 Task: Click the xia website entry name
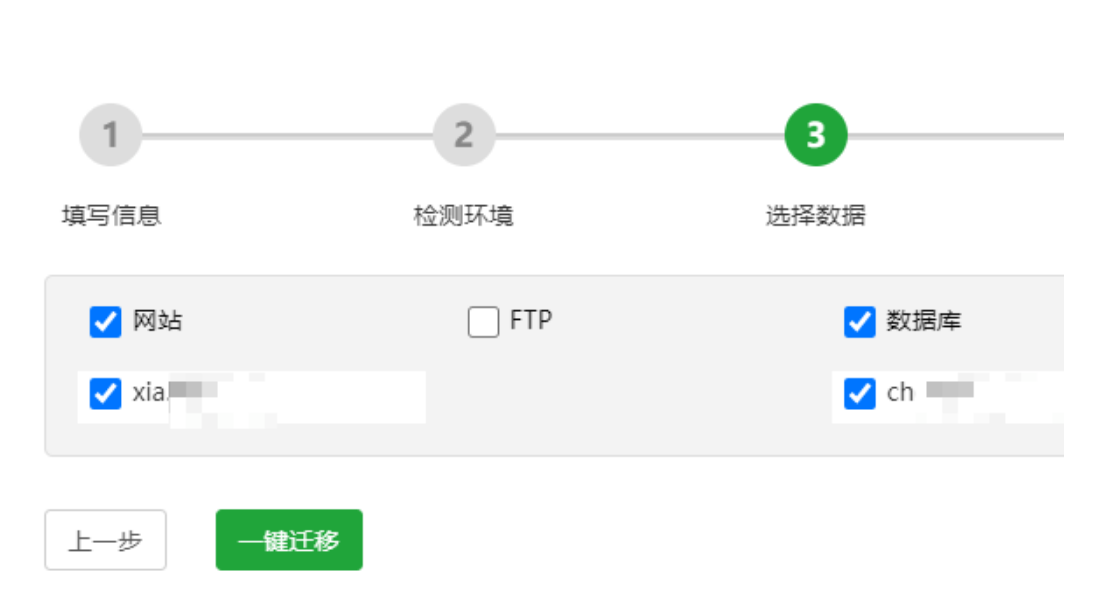[x=150, y=393]
